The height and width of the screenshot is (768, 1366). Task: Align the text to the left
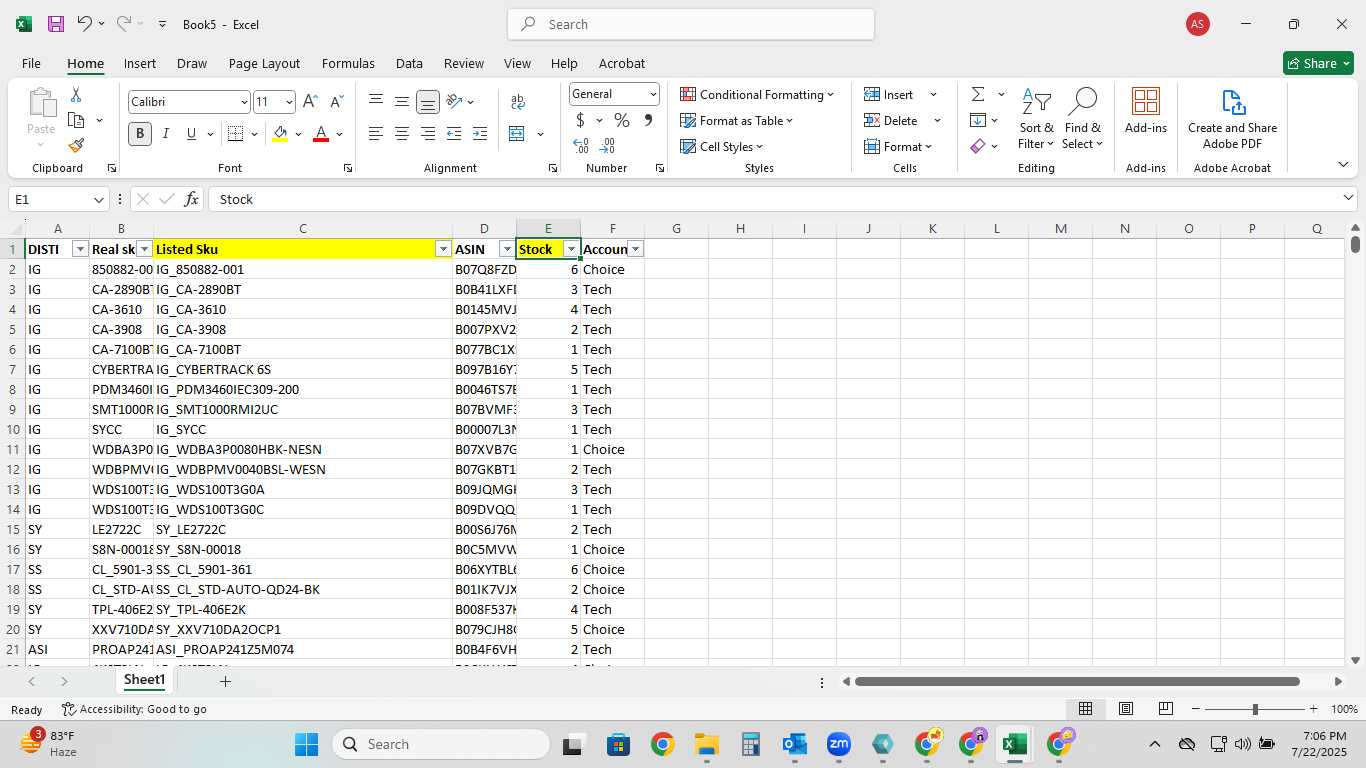pos(376,134)
